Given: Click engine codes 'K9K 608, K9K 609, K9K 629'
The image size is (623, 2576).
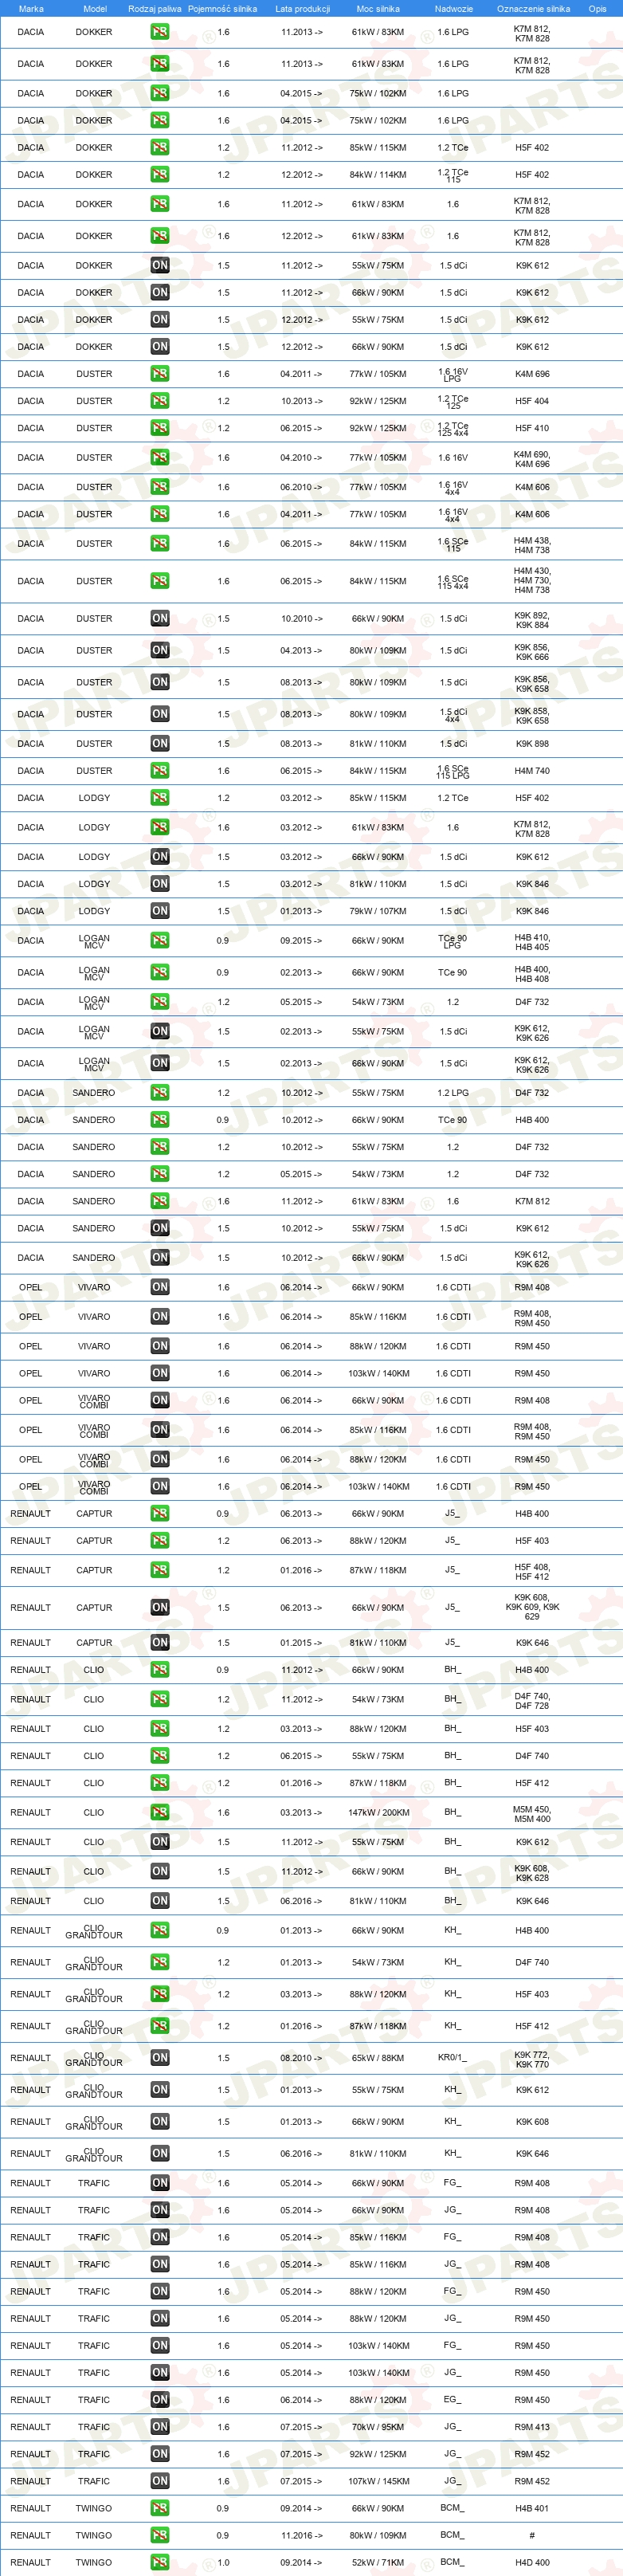Looking at the screenshot, I should [x=532, y=1607].
